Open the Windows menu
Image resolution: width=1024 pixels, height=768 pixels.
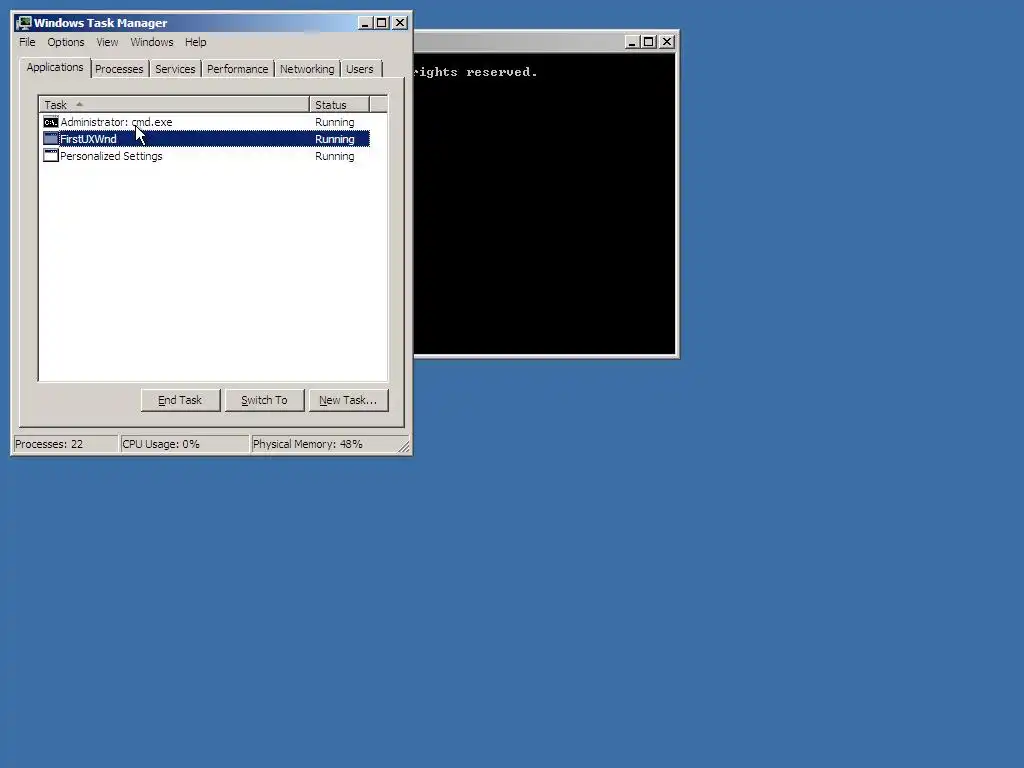[152, 42]
